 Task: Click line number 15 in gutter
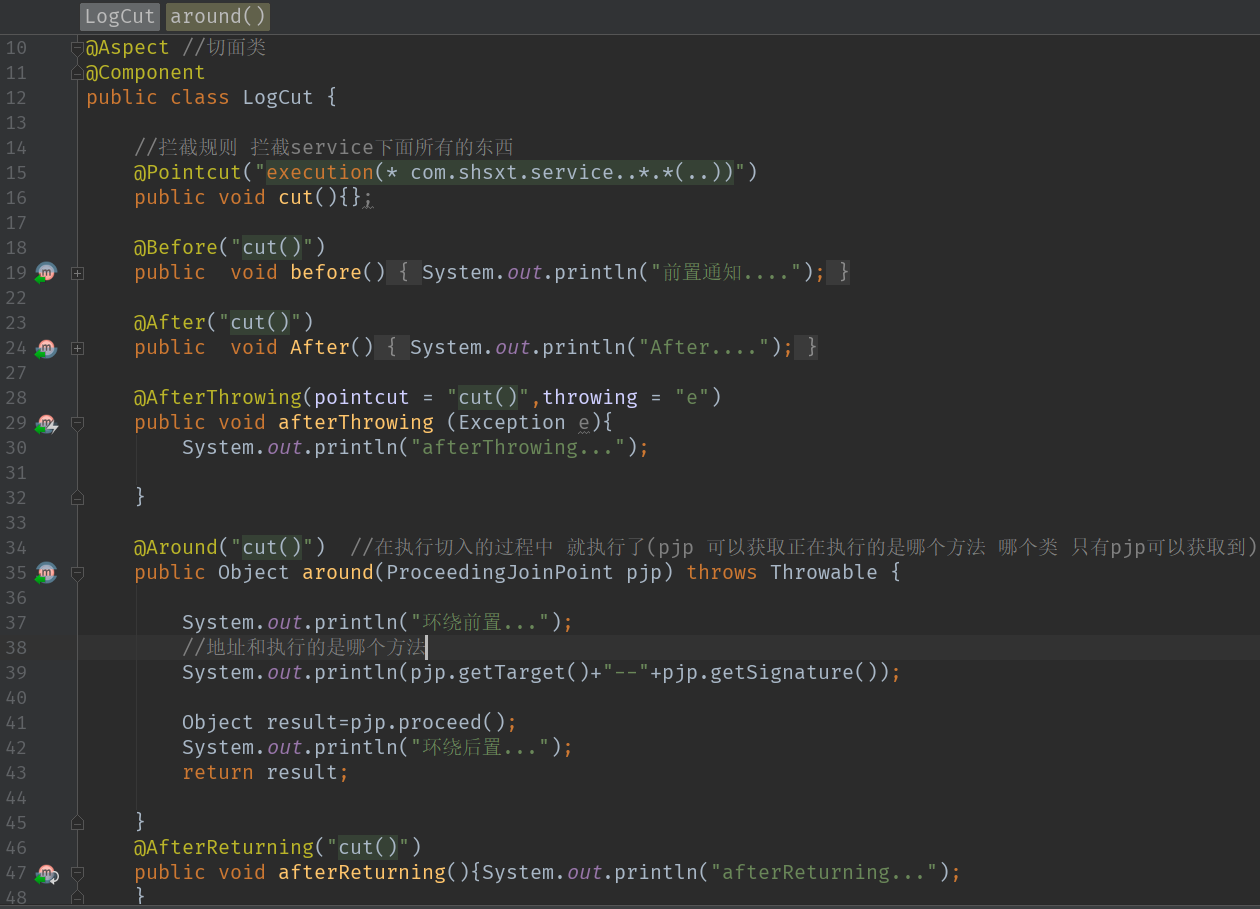tap(16, 172)
